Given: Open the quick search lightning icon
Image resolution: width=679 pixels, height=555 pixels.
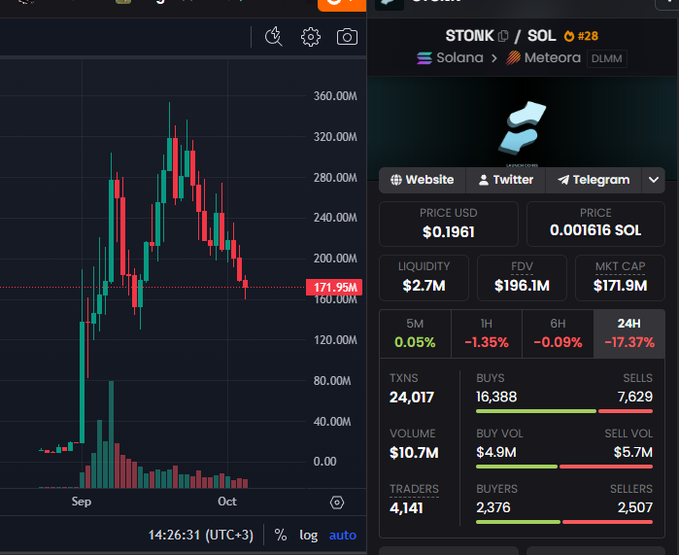Looking at the screenshot, I should tap(274, 36).
